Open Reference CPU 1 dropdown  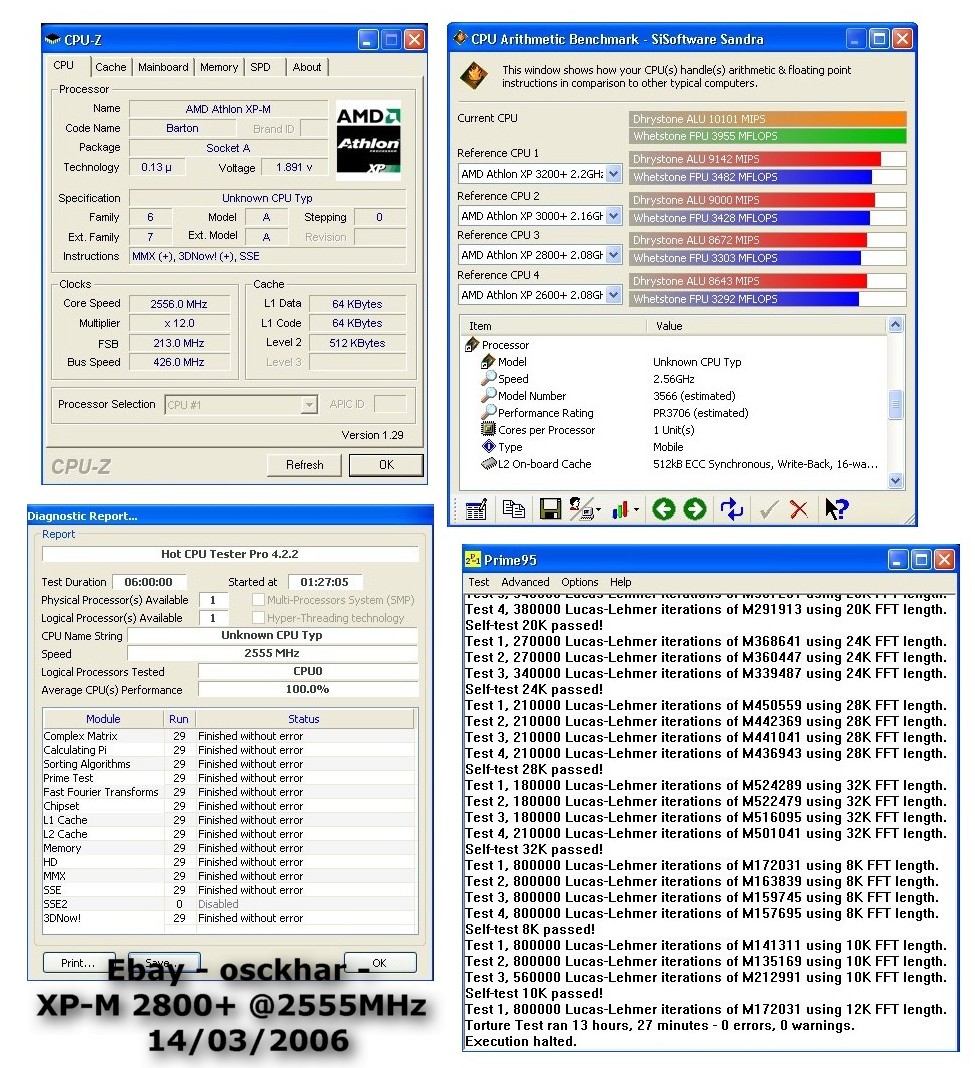pyautogui.click(x=613, y=174)
